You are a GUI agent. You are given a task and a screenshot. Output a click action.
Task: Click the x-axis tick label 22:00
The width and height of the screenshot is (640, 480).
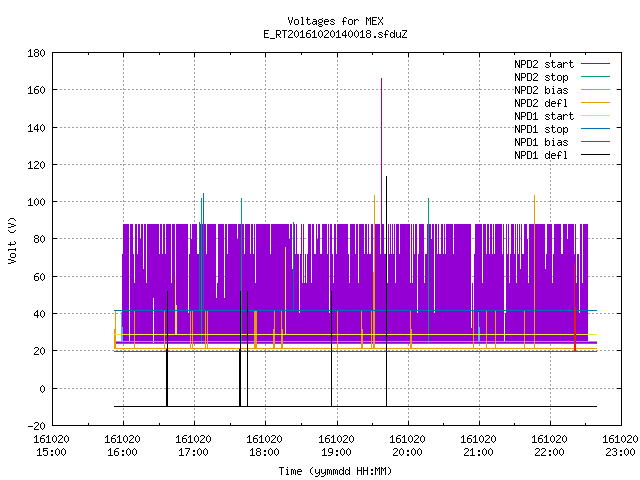(x=549, y=452)
